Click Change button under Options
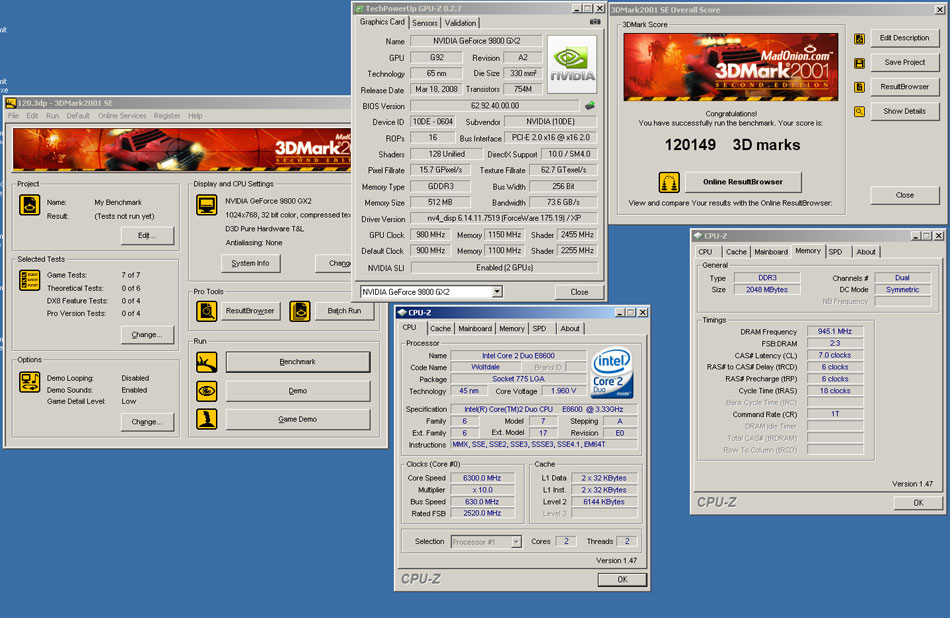The height and width of the screenshot is (618, 950). (147, 422)
